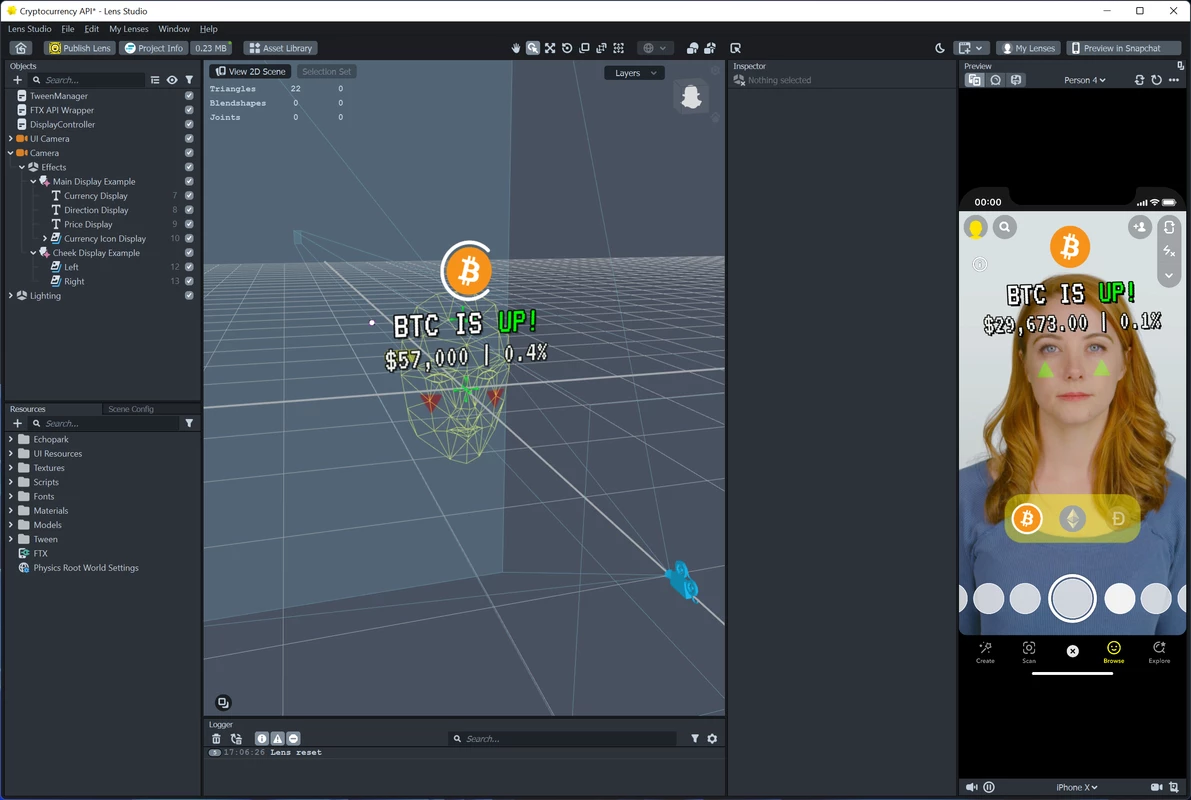Switch to View 2D Scene
The height and width of the screenshot is (800, 1191).
[x=251, y=71]
